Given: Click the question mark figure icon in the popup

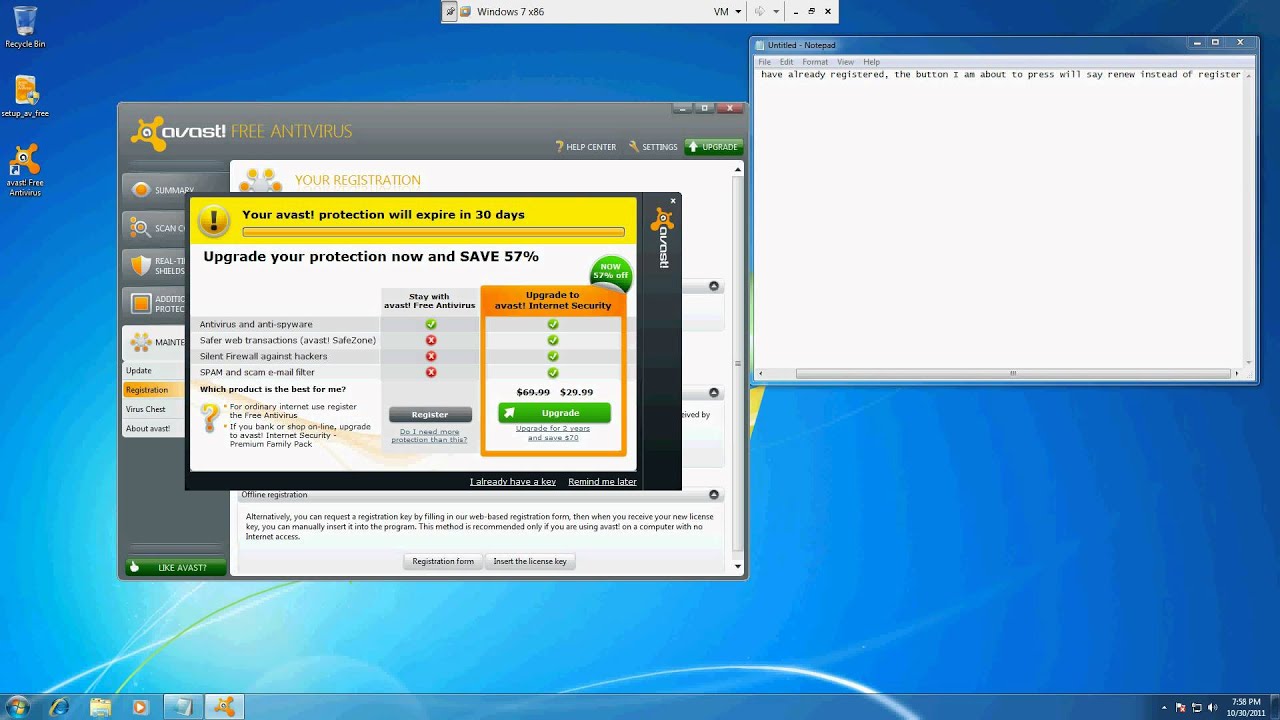Looking at the screenshot, I should click(x=210, y=418).
